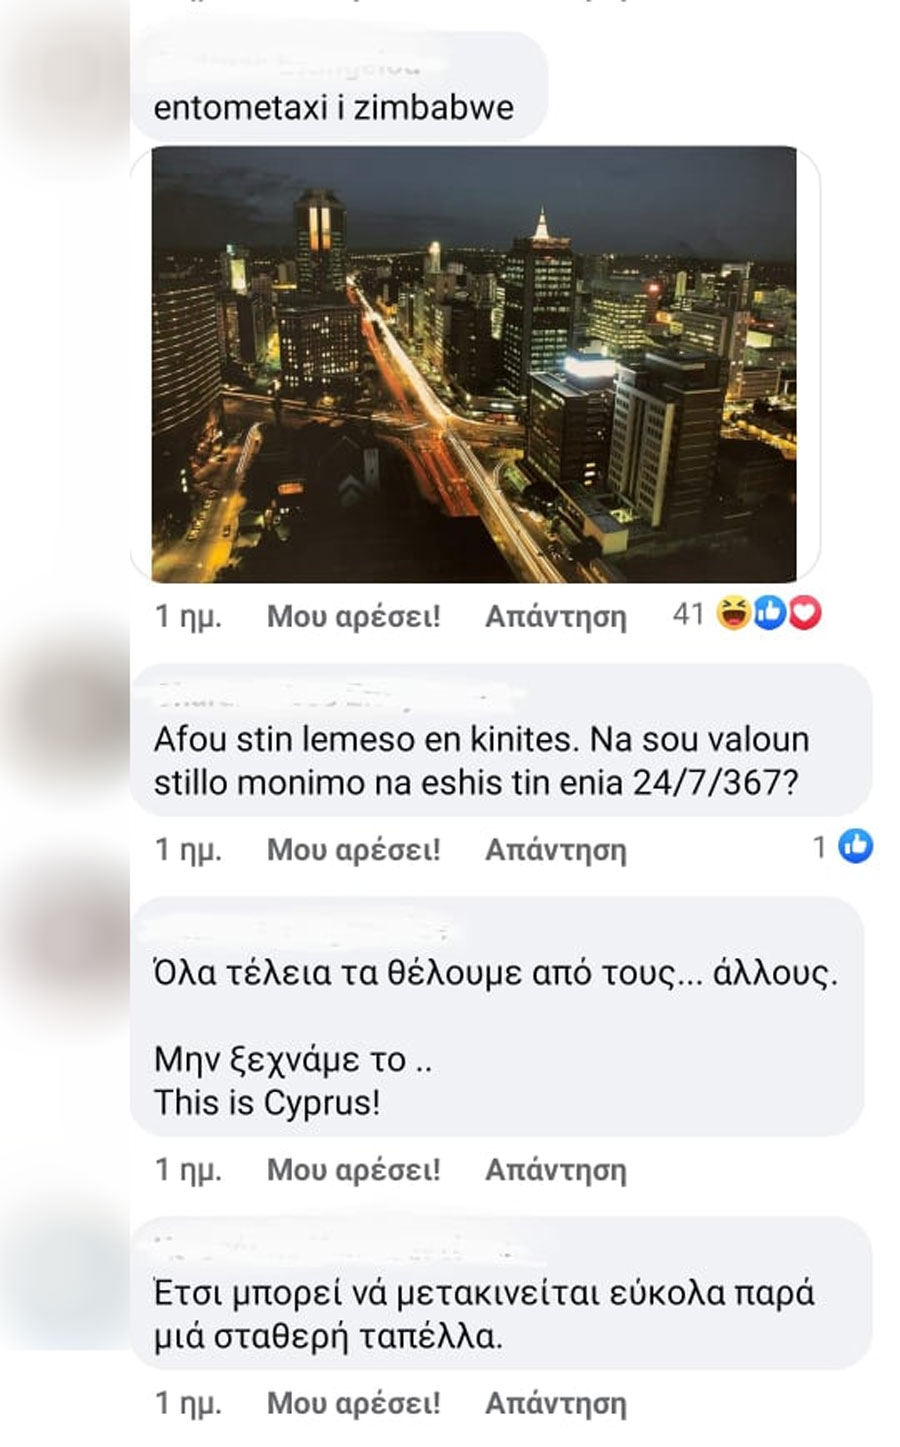Screen dimensions: 900x1447
Task: Click the thumbs-up icon on the lemeso comment
Action: click(856, 847)
